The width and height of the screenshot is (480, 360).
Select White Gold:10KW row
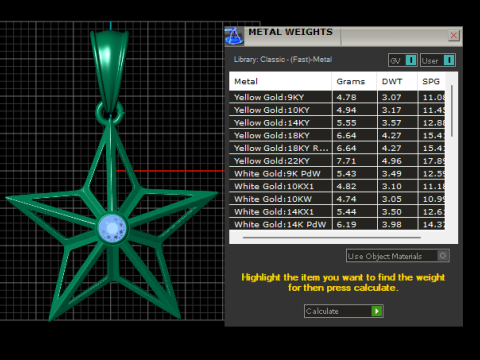(x=337, y=199)
